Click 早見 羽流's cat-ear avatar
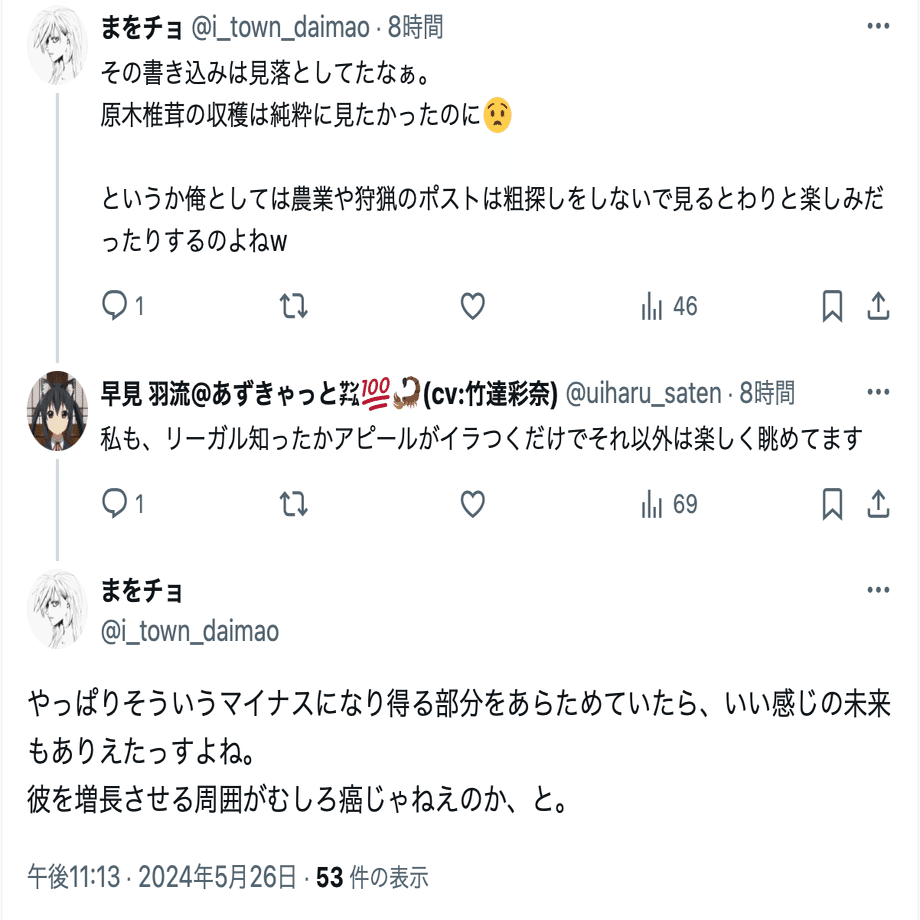Image resolution: width=920 pixels, height=920 pixels. 57,411
